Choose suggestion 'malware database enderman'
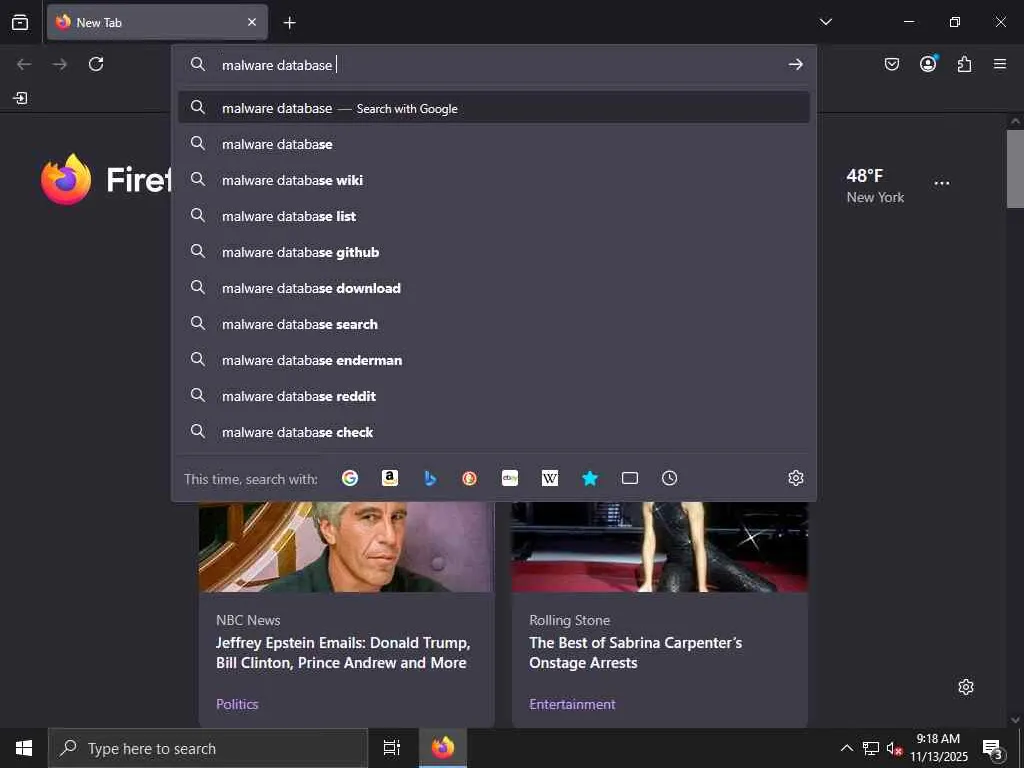 pos(494,359)
